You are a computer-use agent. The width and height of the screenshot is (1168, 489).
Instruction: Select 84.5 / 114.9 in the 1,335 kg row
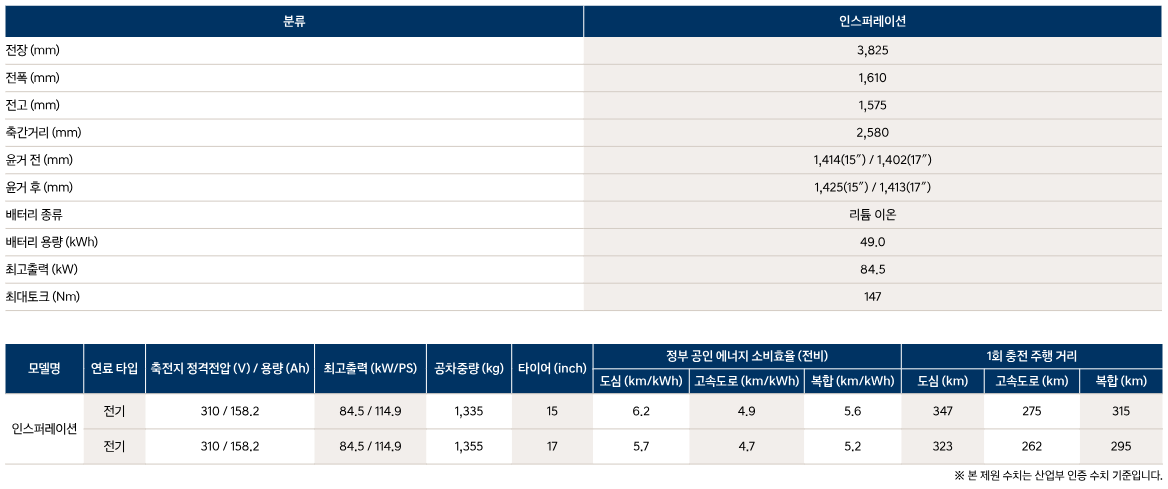click(x=370, y=411)
